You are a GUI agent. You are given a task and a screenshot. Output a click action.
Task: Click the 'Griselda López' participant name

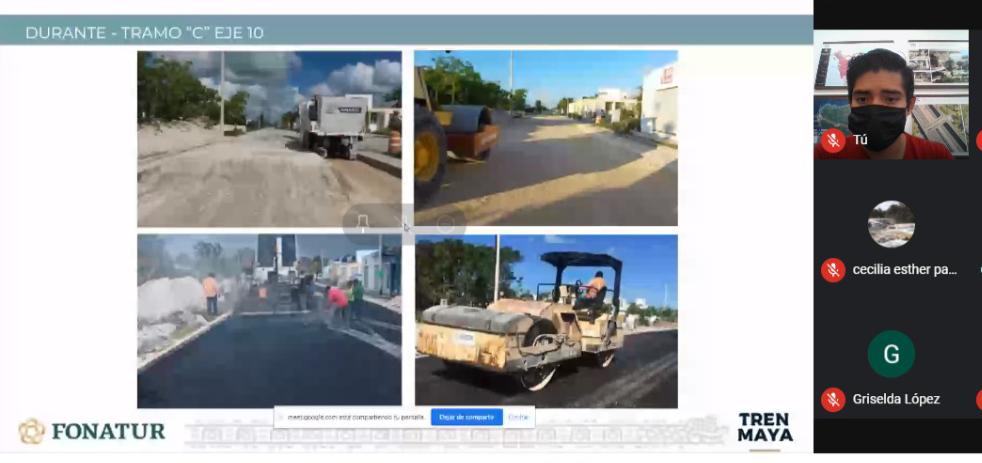click(896, 399)
